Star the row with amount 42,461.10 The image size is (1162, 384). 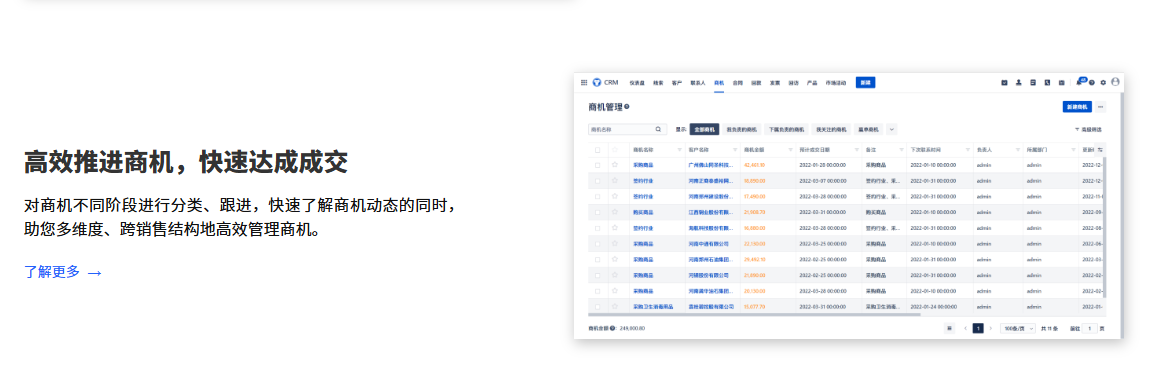[614, 165]
